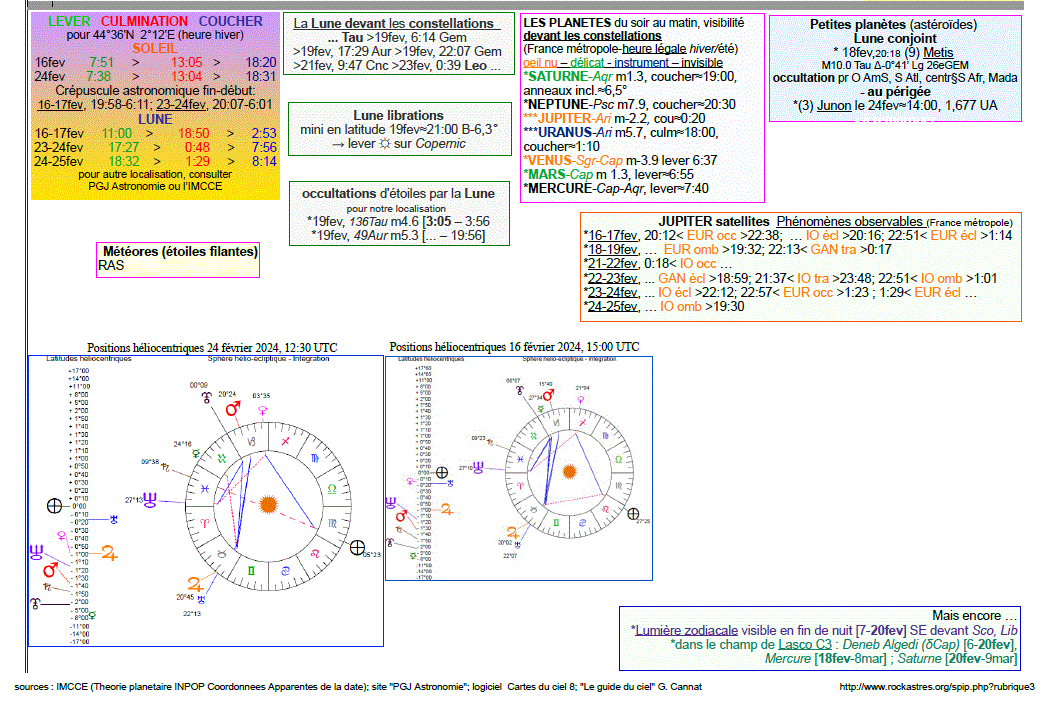Click Libra sign in 16 février zodiac ring
The image size is (1054, 703).
click(618, 460)
